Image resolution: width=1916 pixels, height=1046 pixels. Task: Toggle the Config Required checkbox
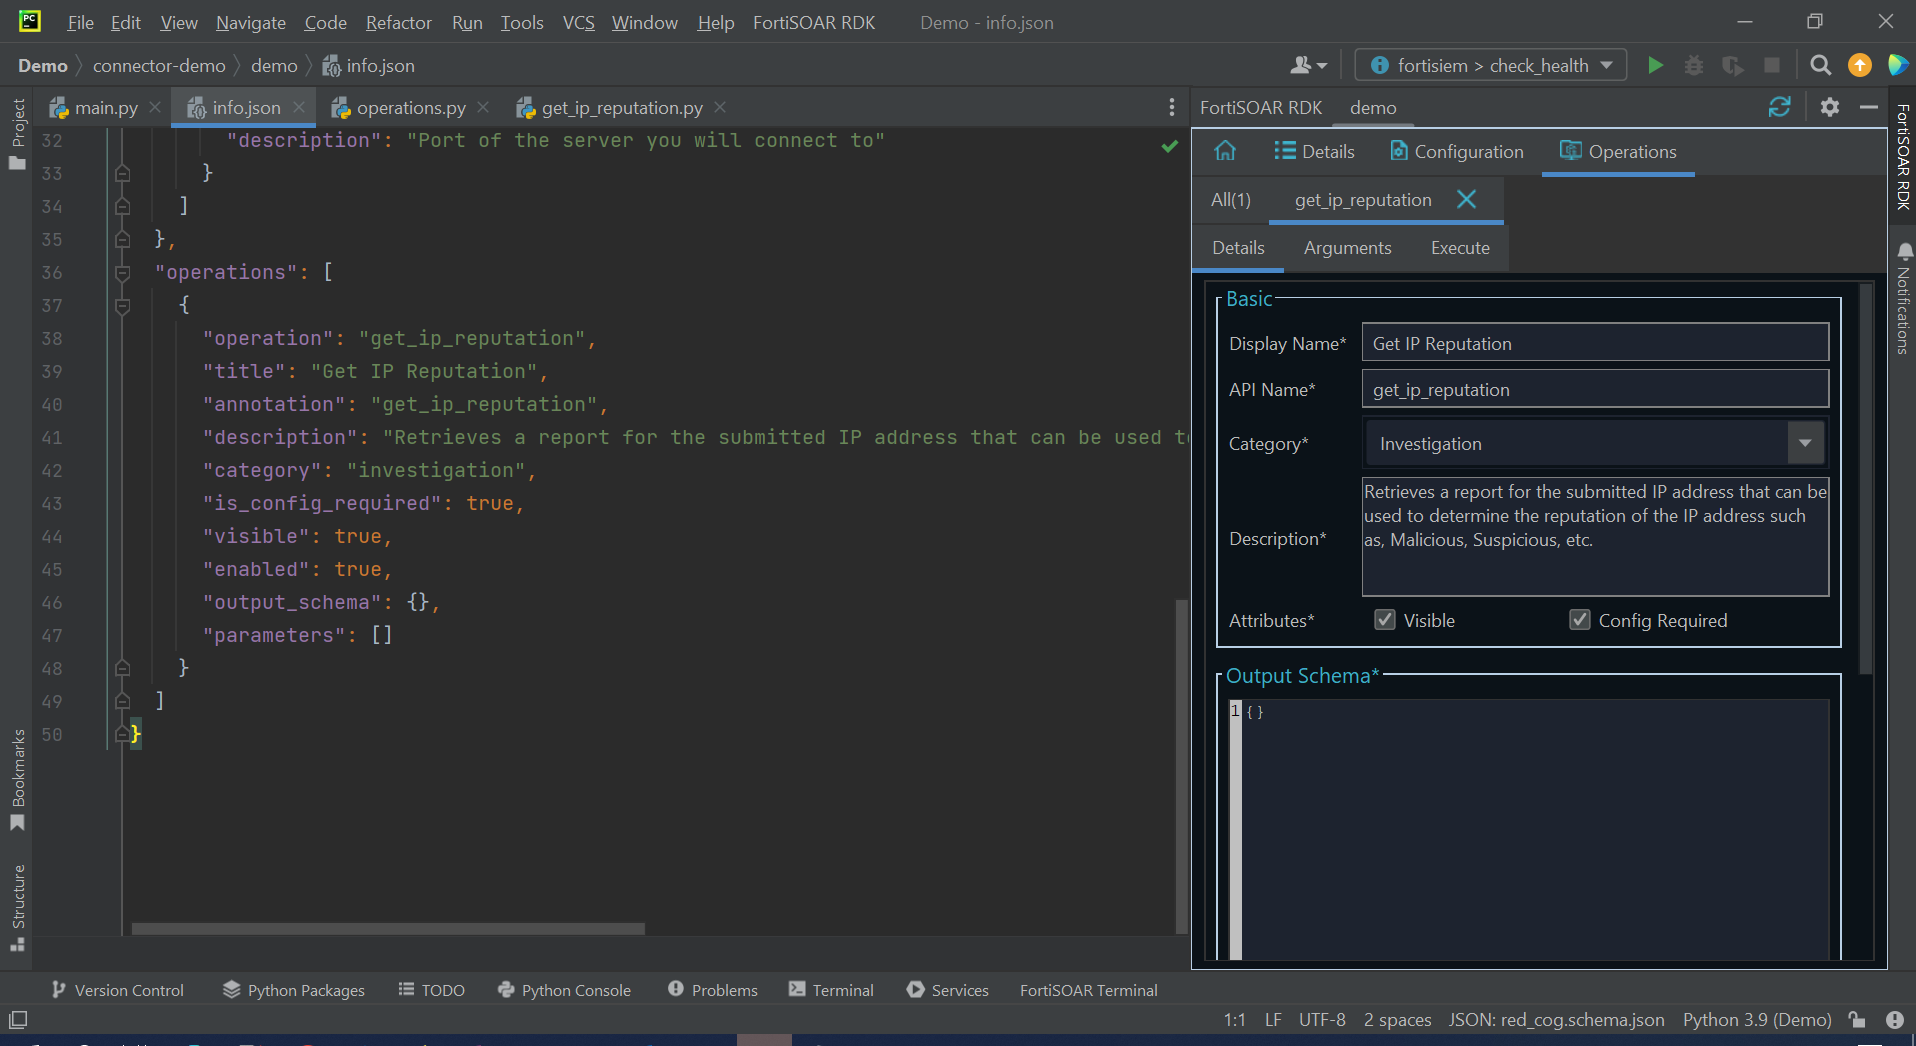coord(1580,620)
